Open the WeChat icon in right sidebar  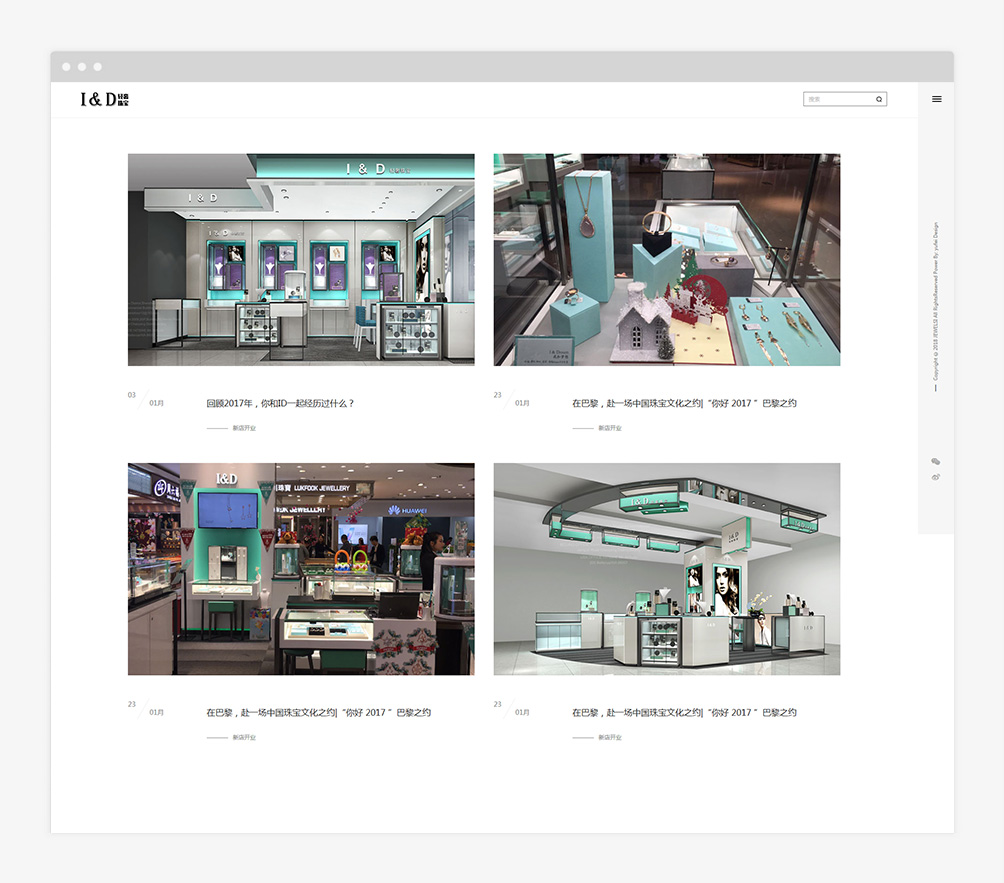[936, 462]
